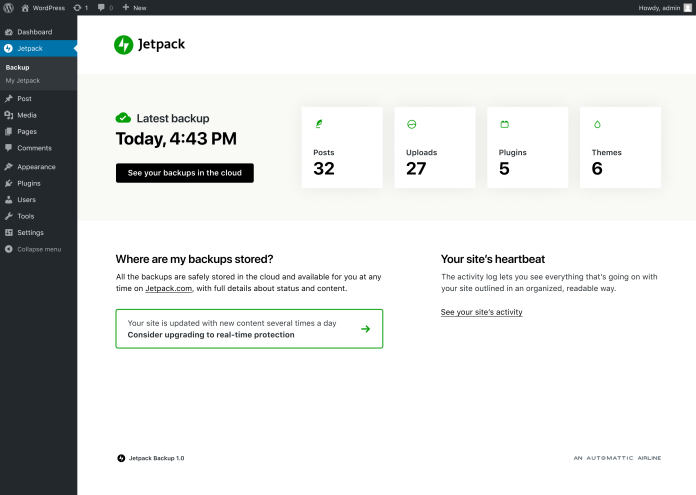Click the updates icon in admin bar
Image resolution: width=696 pixels, height=495 pixels.
80,8
